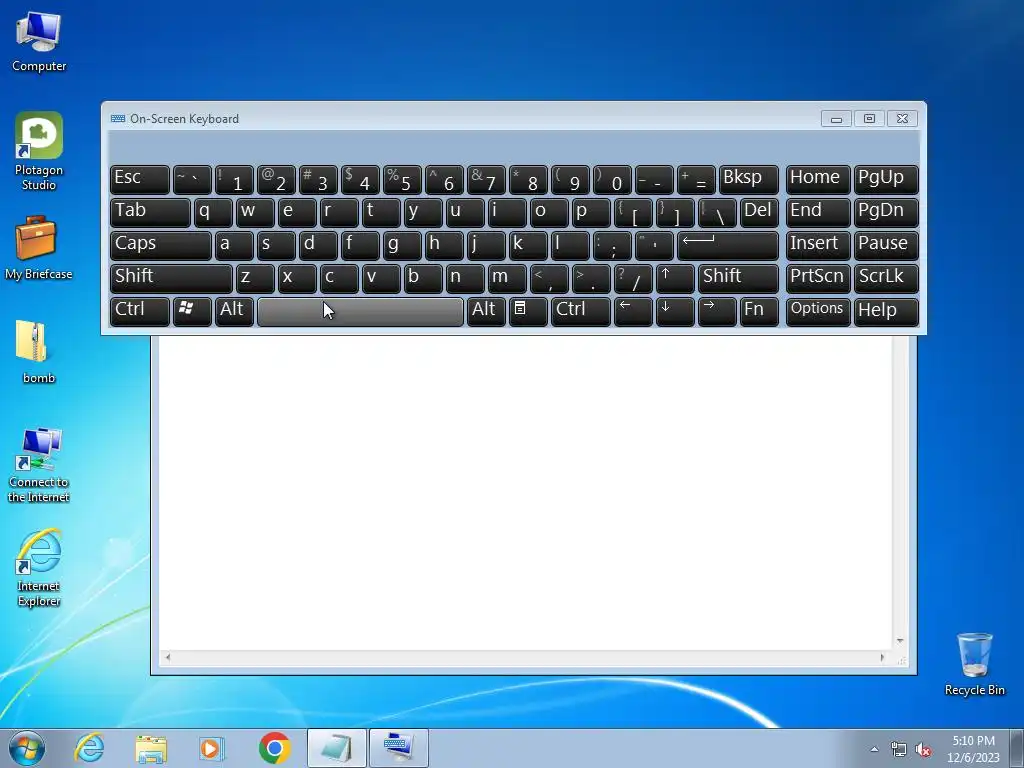
Task: Click the Del key
Action: (760, 213)
